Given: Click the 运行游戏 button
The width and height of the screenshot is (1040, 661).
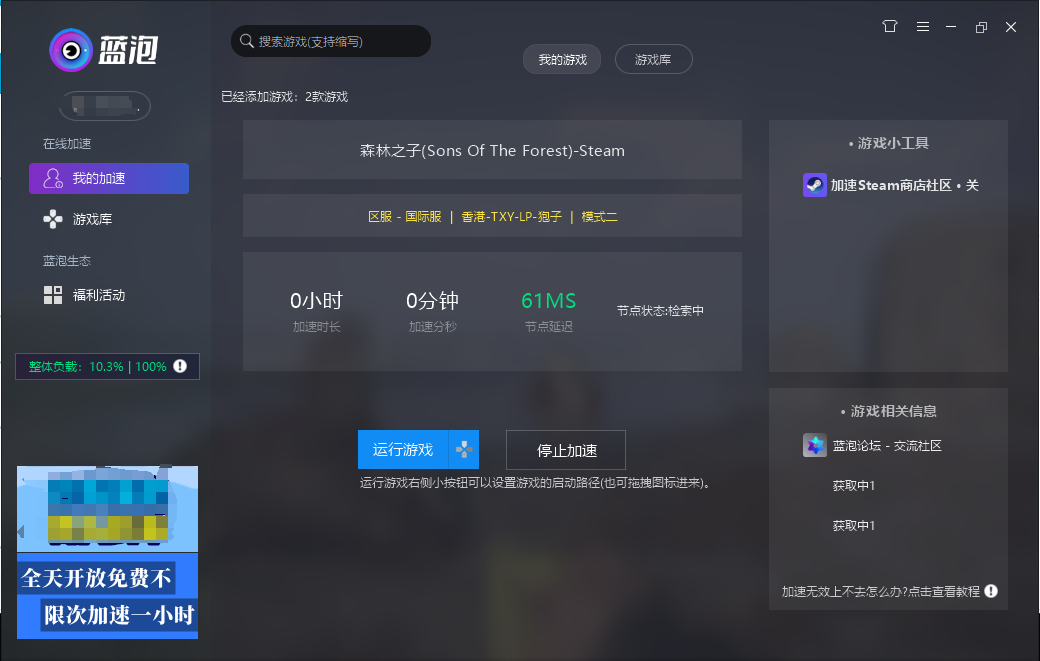Looking at the screenshot, I should point(403,450).
